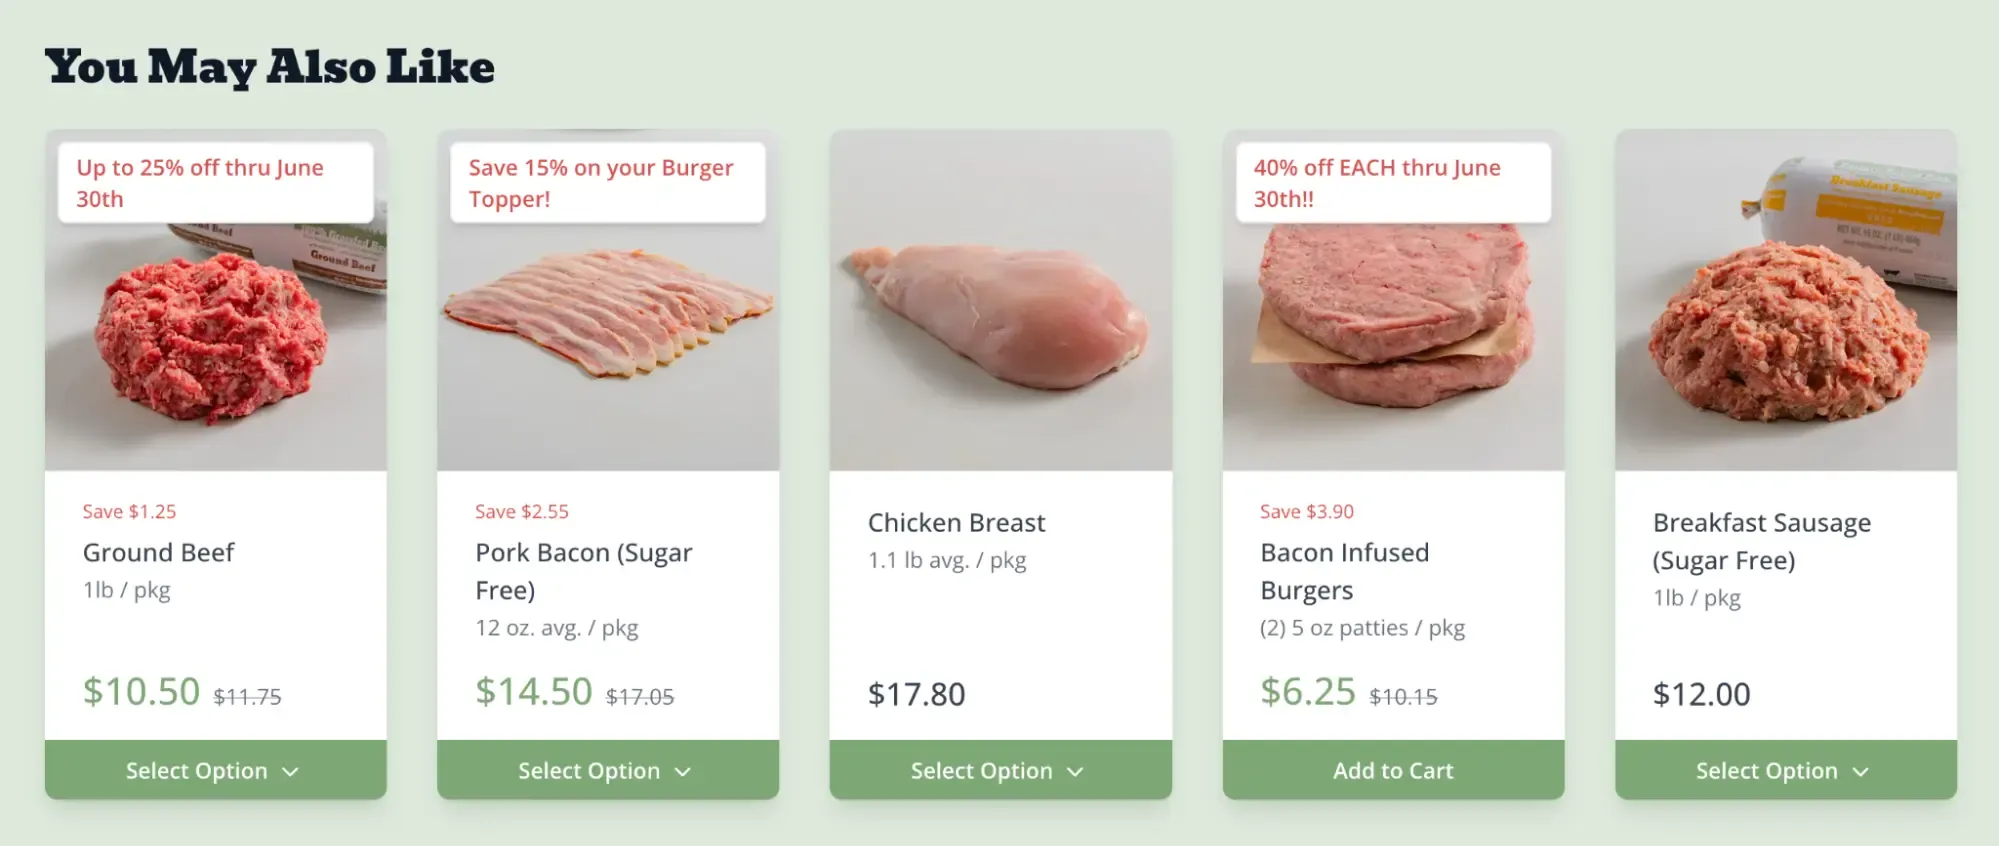
Task: Click Select Option button under Ground Beef
Action: tap(215, 770)
